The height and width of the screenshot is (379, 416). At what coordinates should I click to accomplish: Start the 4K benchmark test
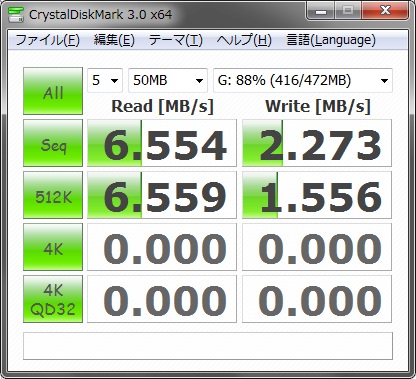click(x=53, y=247)
